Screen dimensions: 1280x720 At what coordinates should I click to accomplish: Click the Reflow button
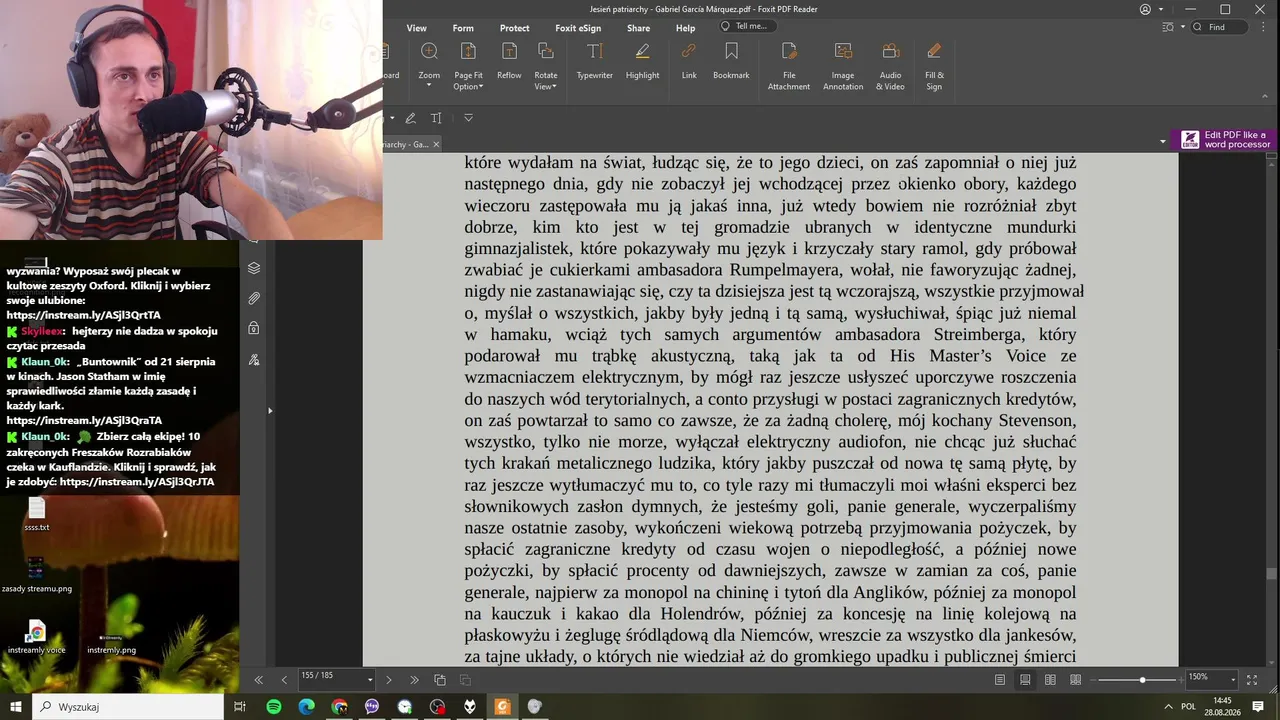point(509,62)
